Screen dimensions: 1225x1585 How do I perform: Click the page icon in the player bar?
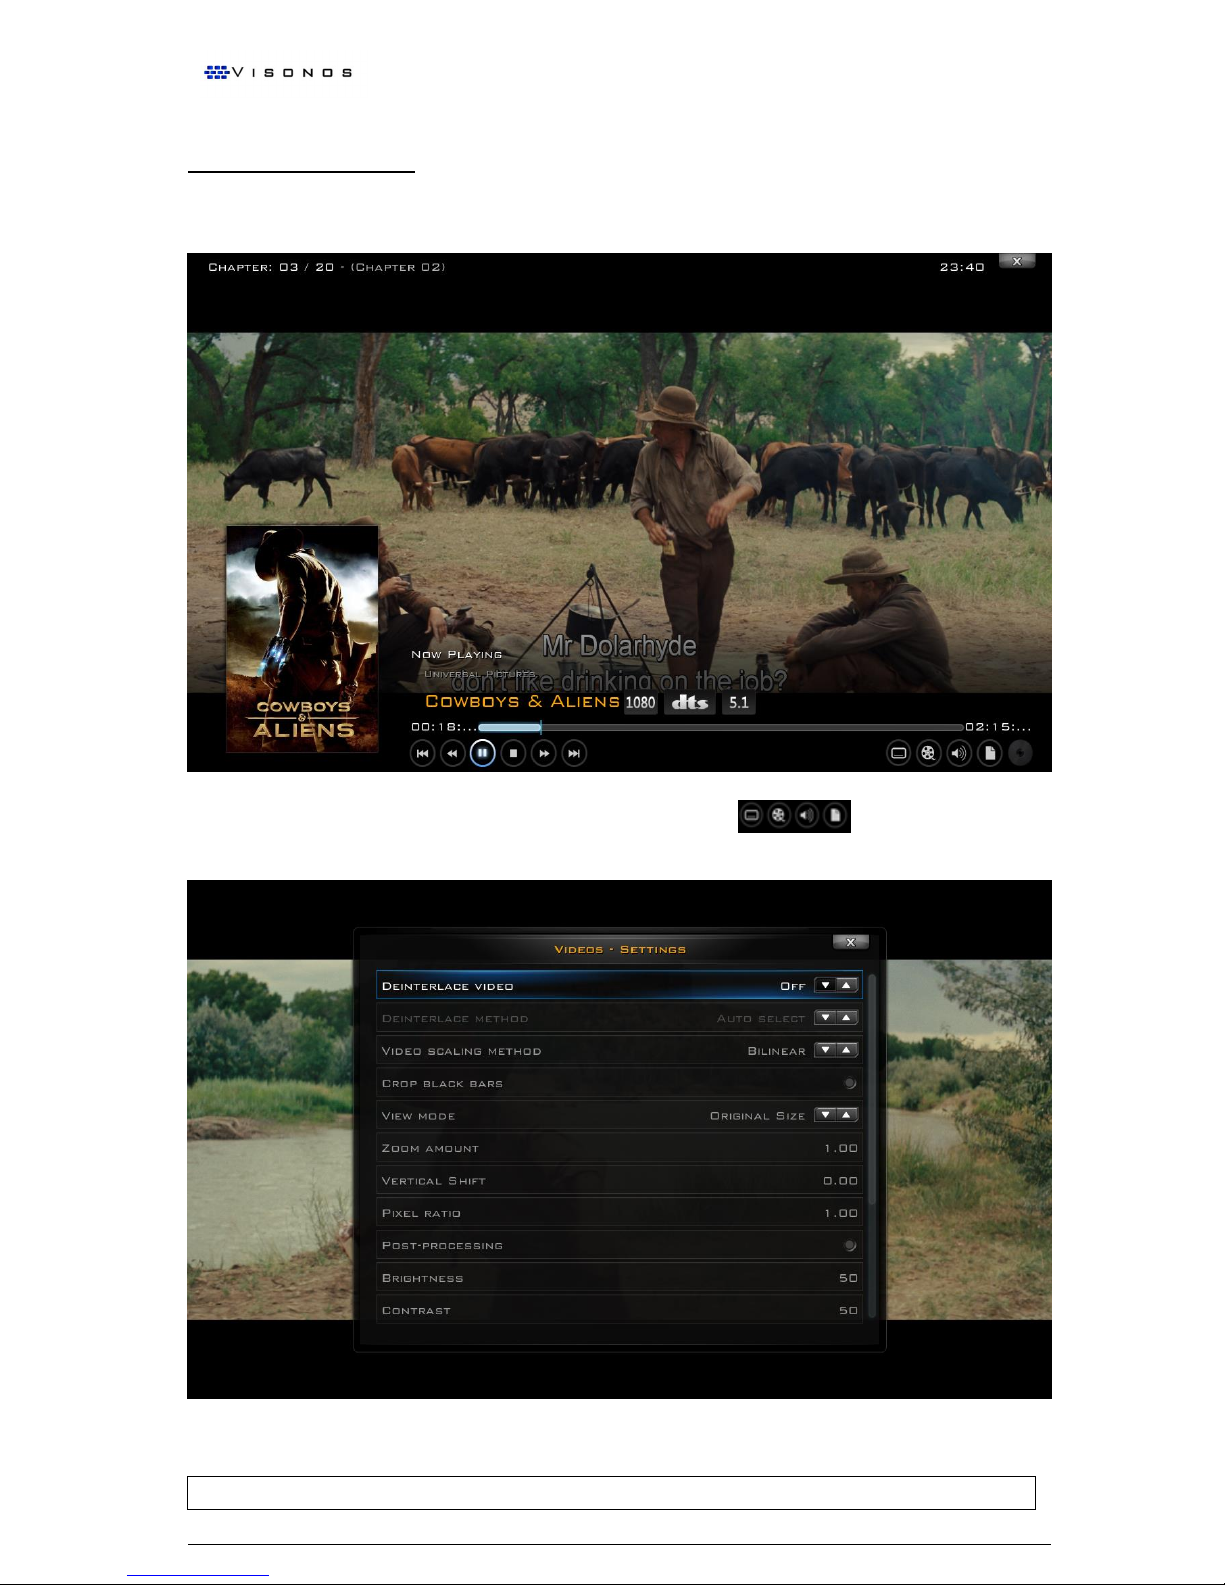990,753
